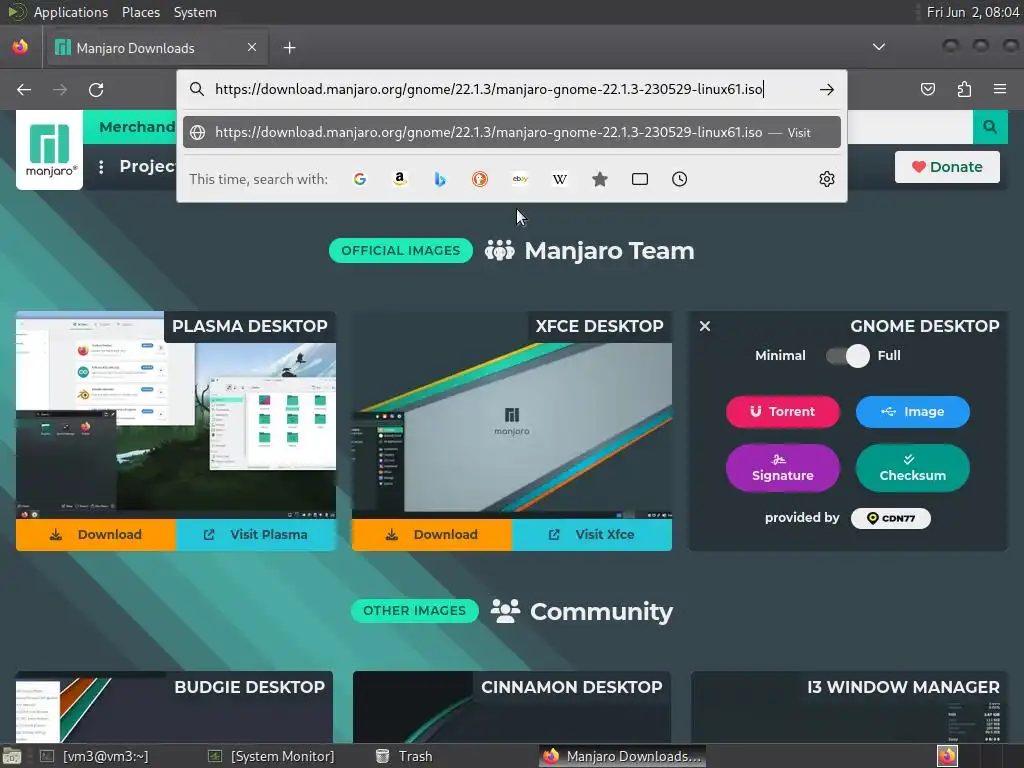Open Firefox hamburger application menu
1024x768 pixels.
[x=1000, y=89]
